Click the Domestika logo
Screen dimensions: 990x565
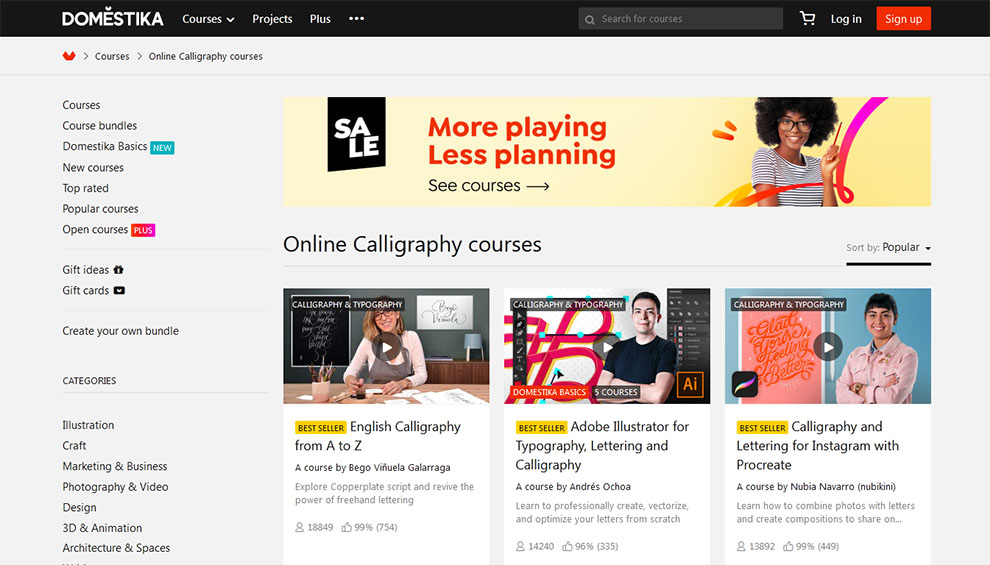(112, 18)
